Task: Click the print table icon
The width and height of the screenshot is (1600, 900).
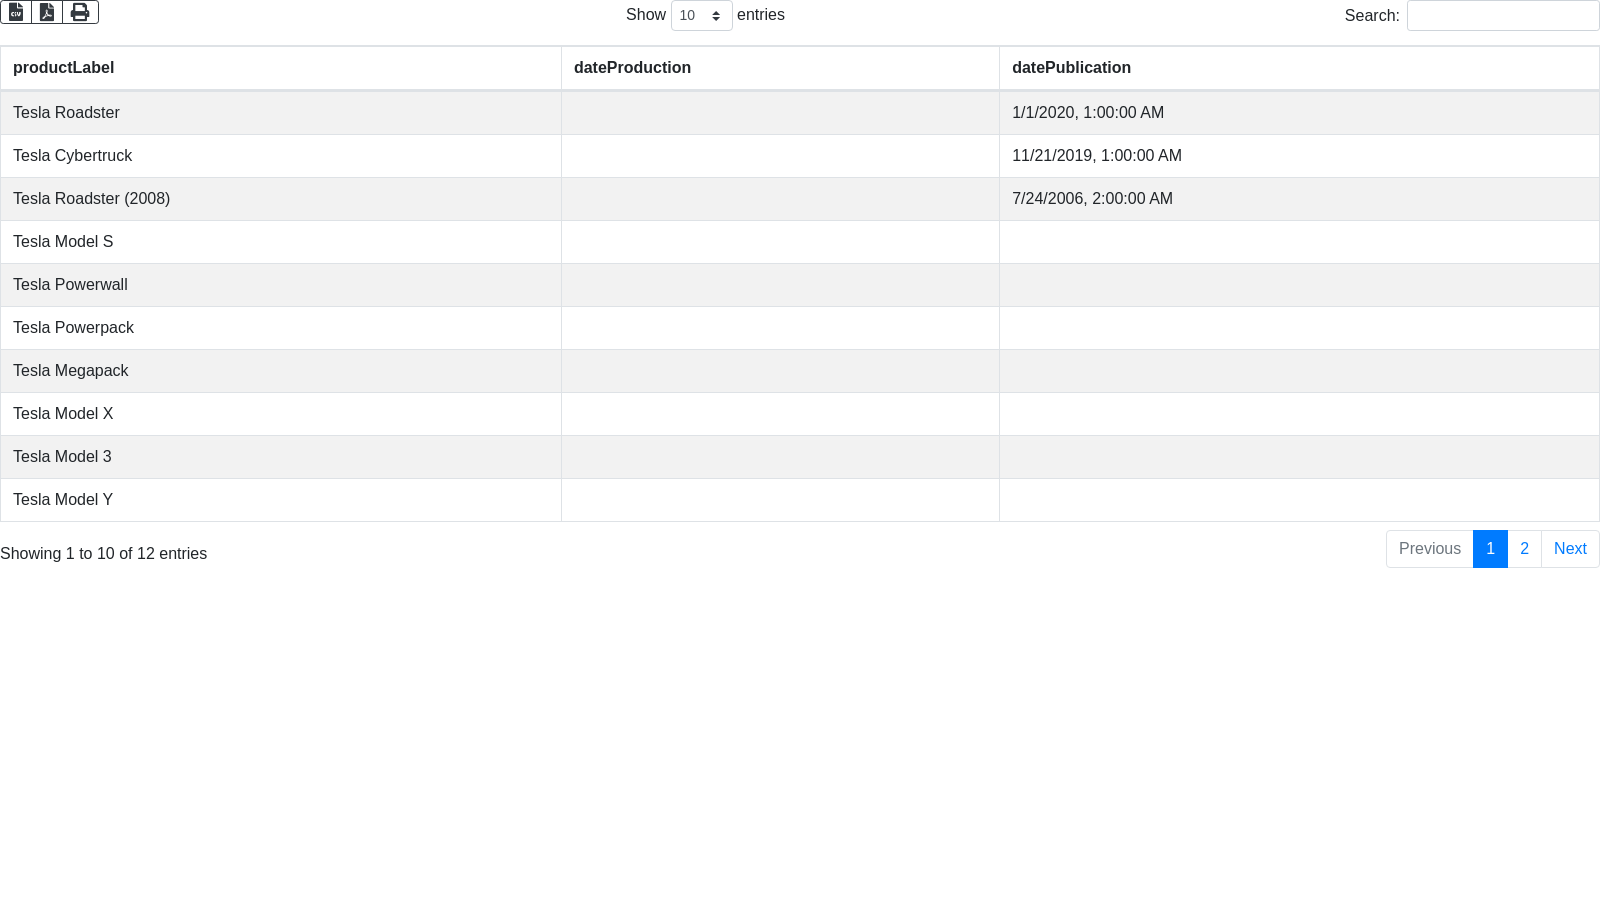Action: tap(80, 12)
